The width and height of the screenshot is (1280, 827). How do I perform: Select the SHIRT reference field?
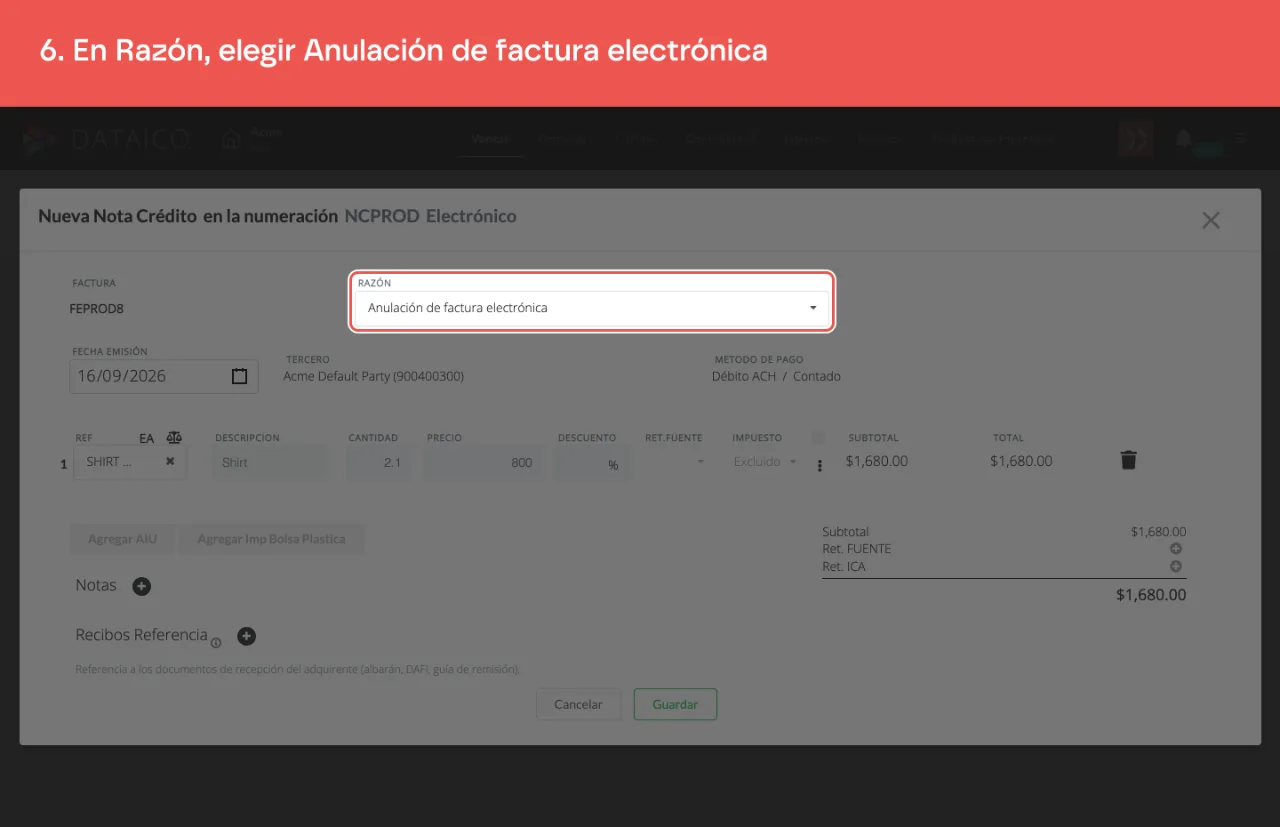click(130, 462)
